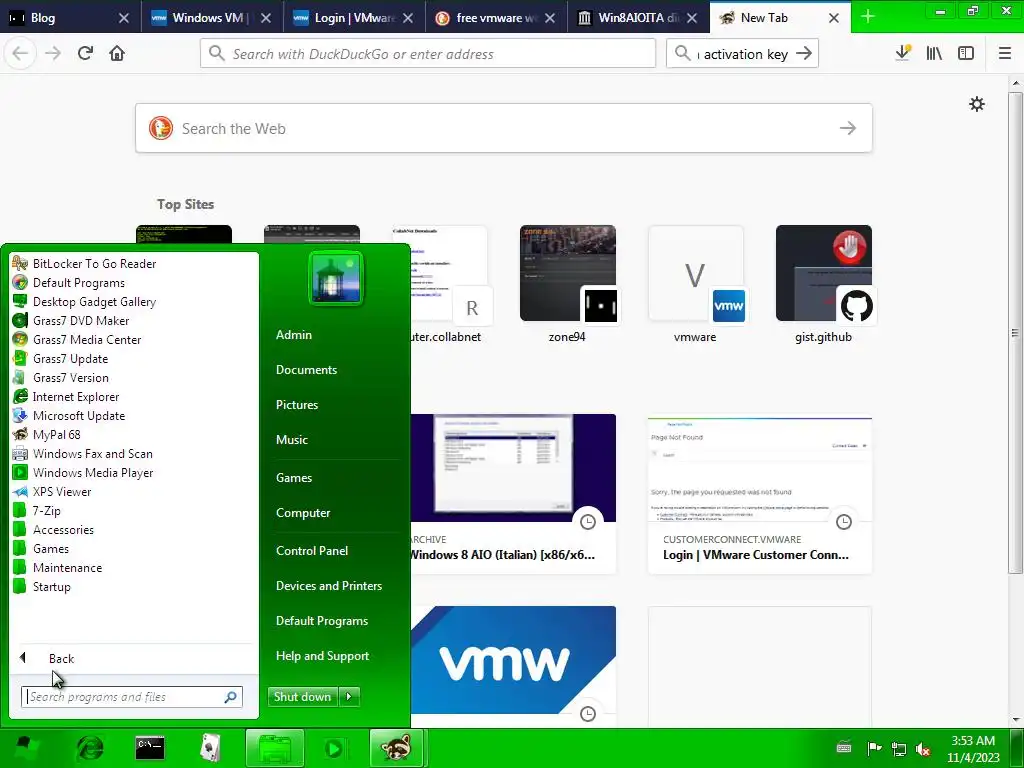This screenshot has height=768, width=1024.
Task: Launch Grass7 DVD Maker
Action: click(71, 320)
